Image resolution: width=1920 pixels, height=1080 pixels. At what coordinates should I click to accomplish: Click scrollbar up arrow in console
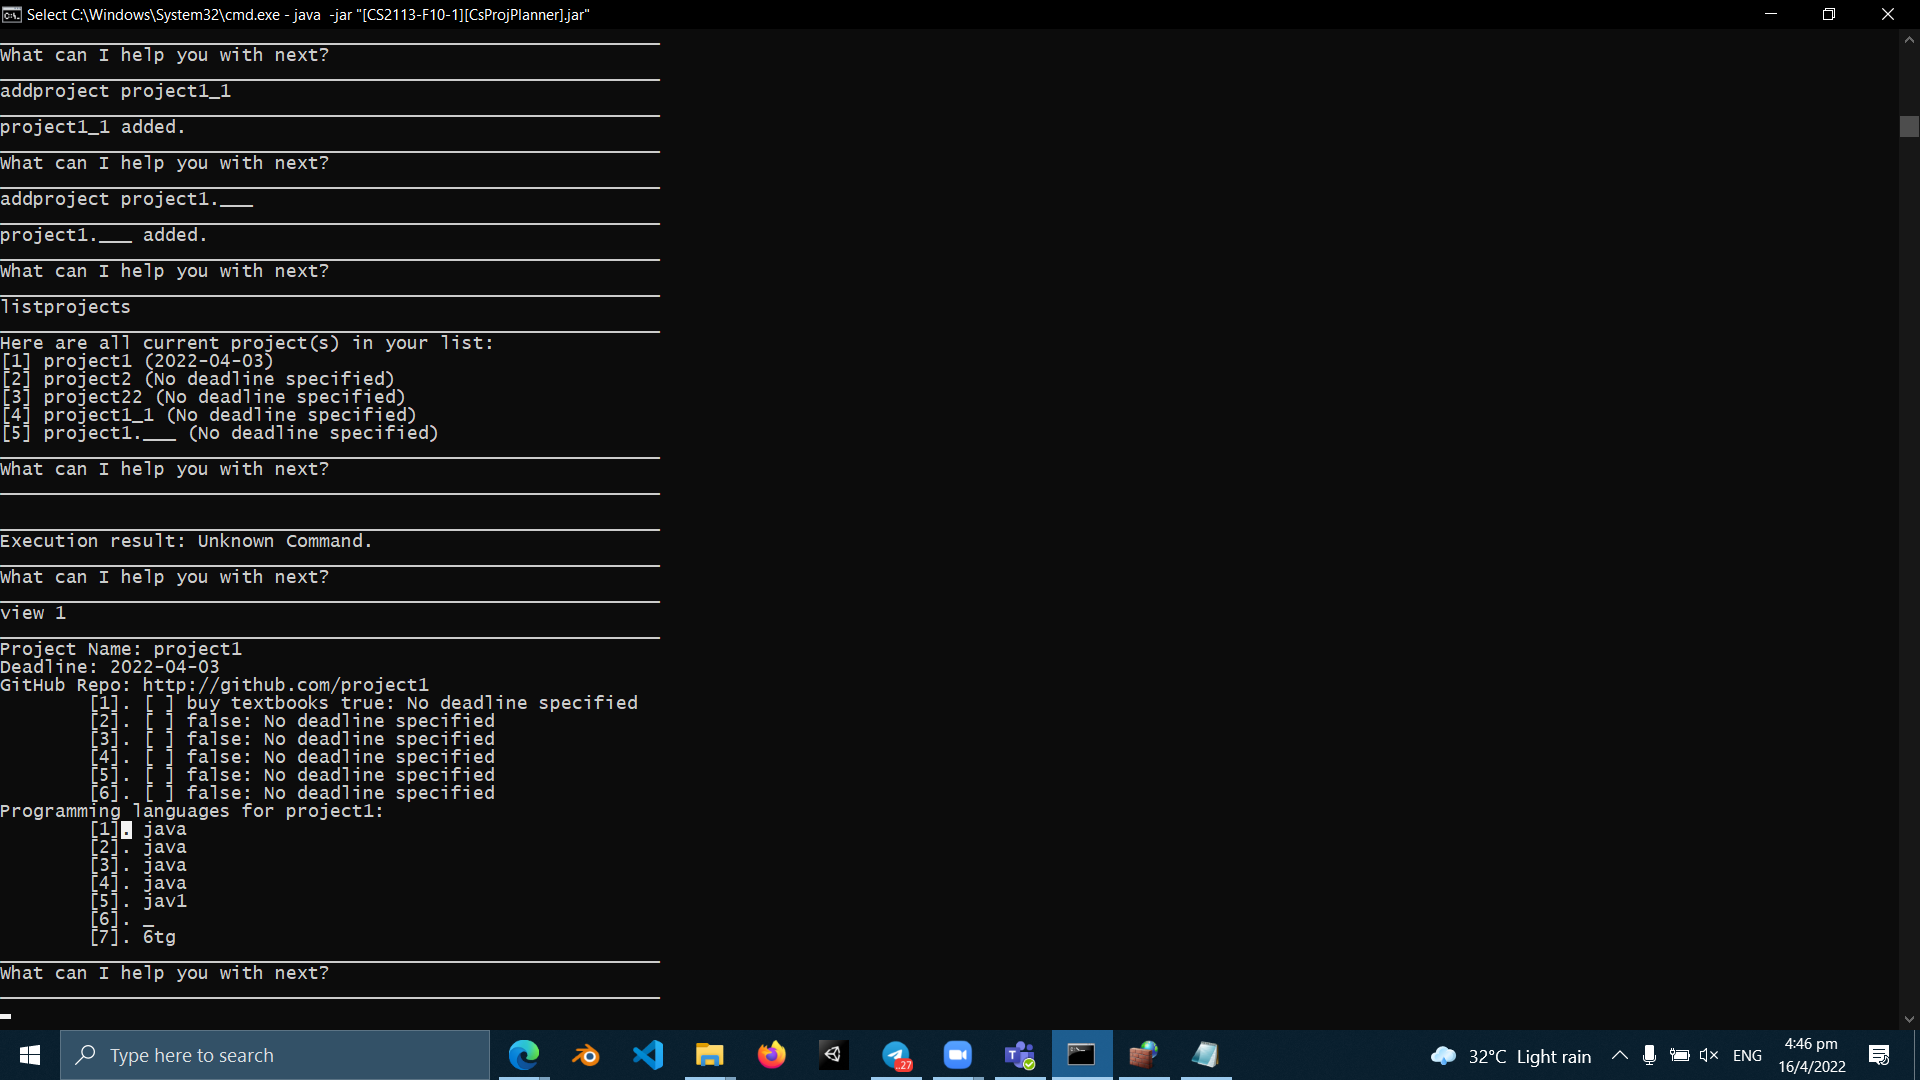coord(1909,40)
